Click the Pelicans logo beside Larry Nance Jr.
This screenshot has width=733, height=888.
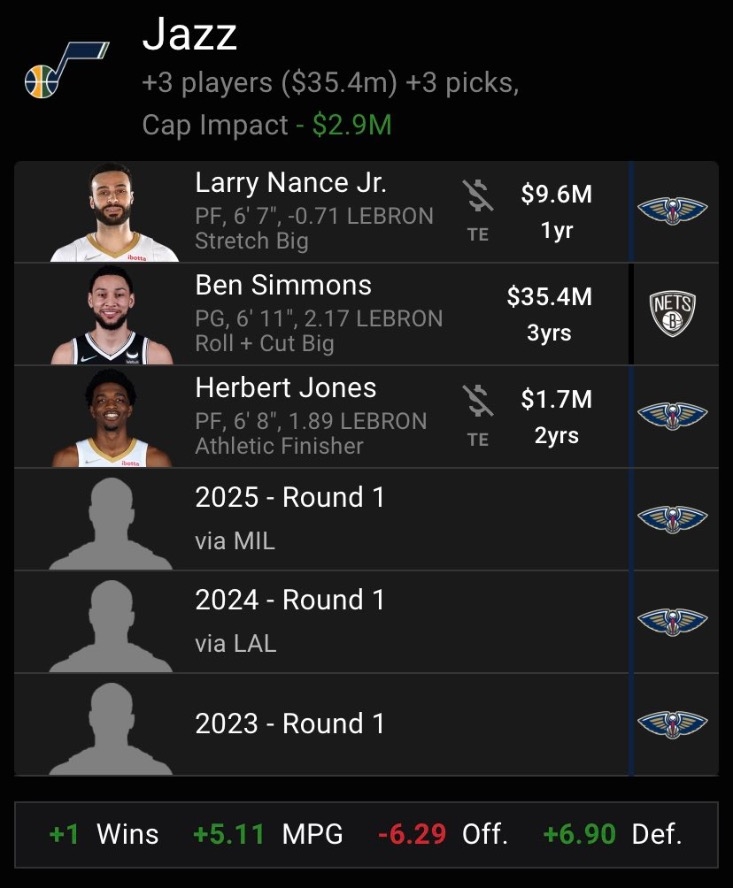click(672, 211)
